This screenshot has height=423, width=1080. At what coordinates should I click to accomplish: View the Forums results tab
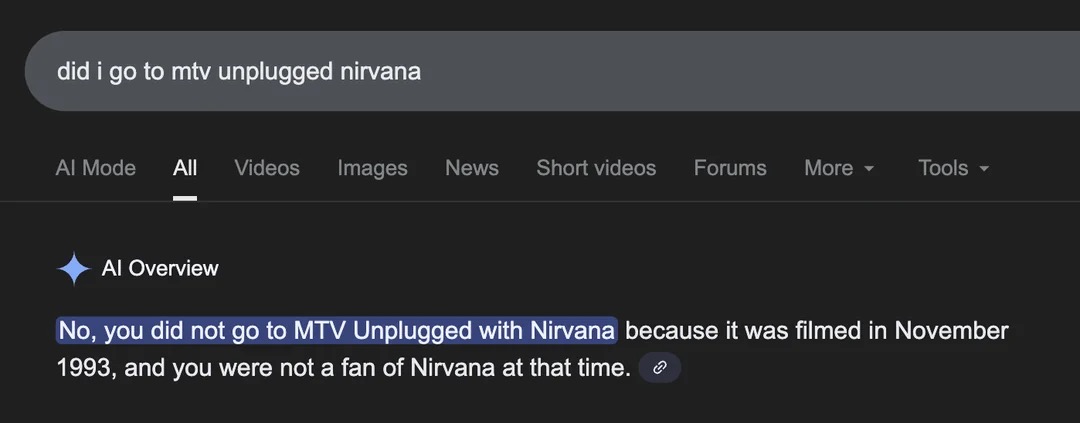point(730,168)
